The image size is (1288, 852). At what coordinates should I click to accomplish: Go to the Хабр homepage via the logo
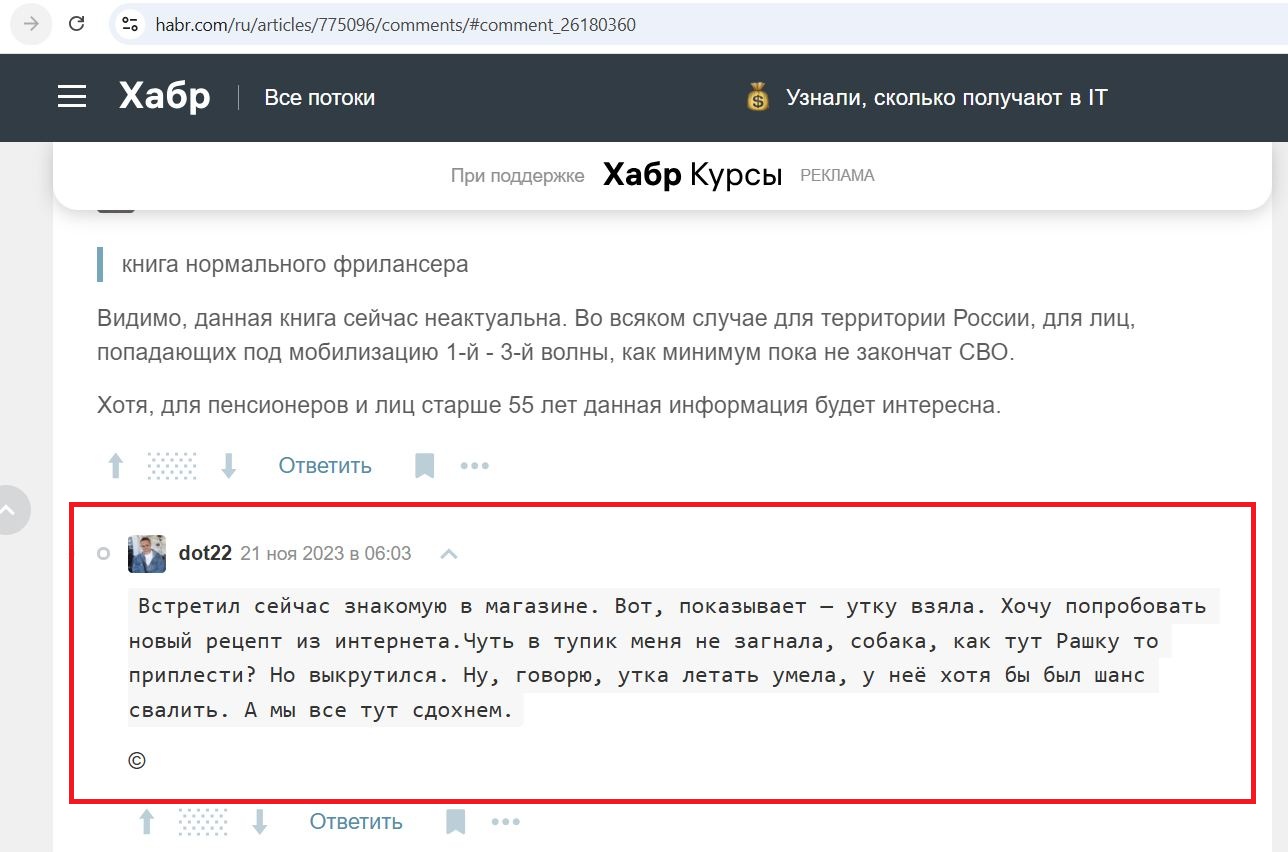tap(163, 96)
